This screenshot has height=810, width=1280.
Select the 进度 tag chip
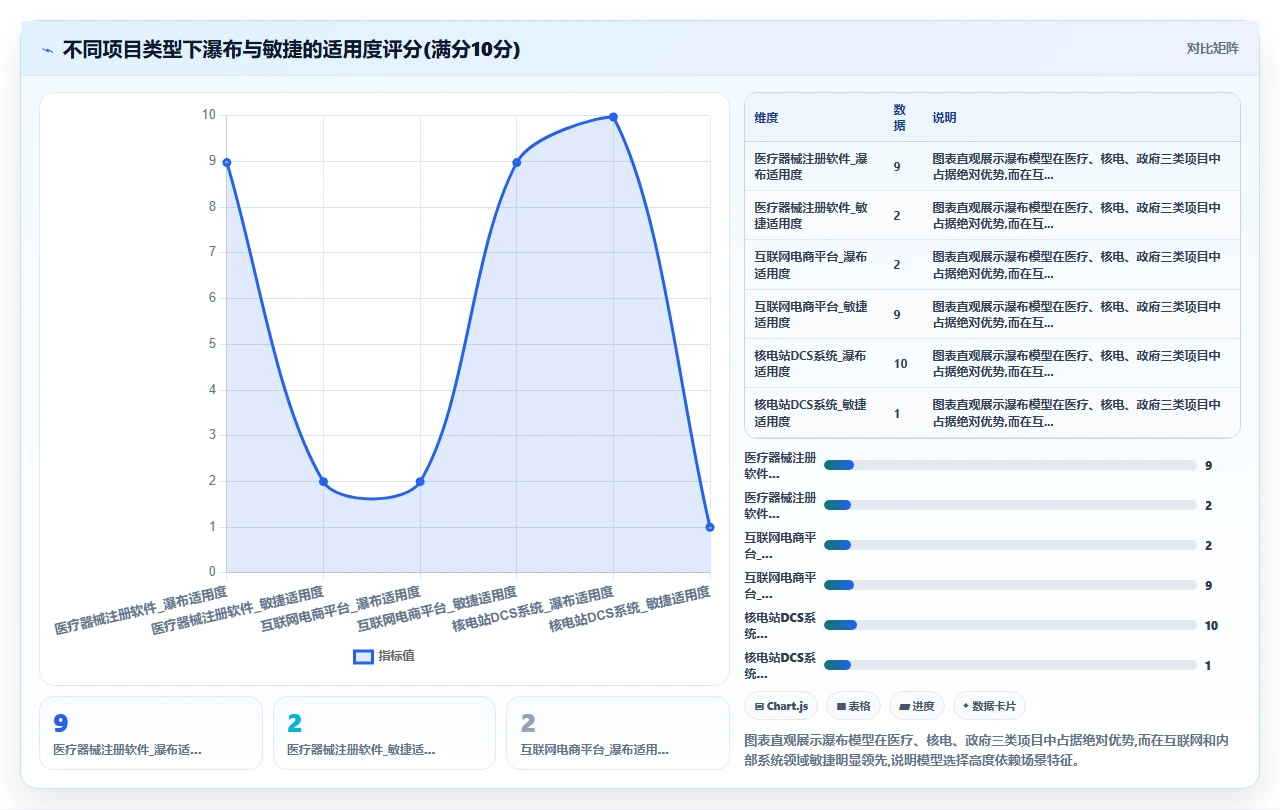[916, 706]
